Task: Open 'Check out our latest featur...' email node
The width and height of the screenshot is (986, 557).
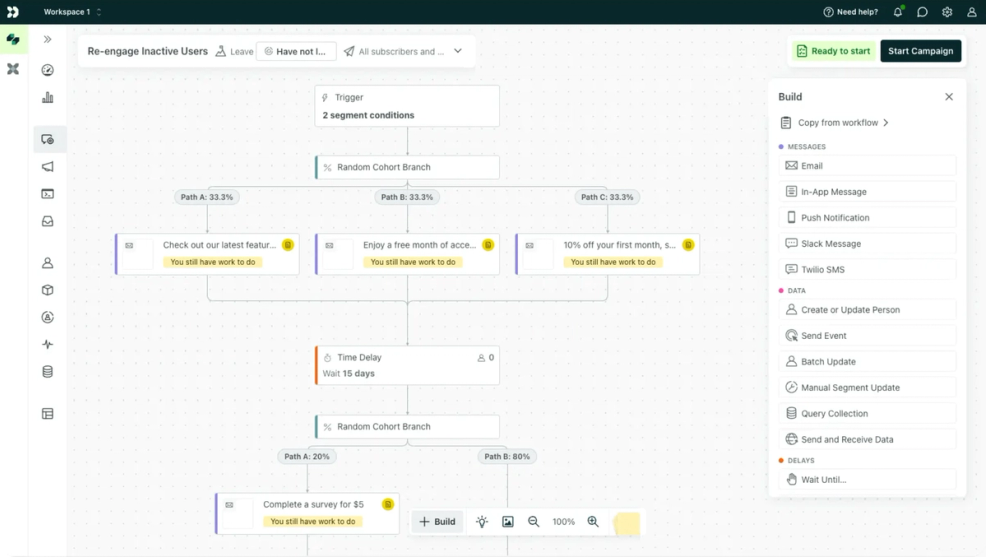Action: click(207, 254)
